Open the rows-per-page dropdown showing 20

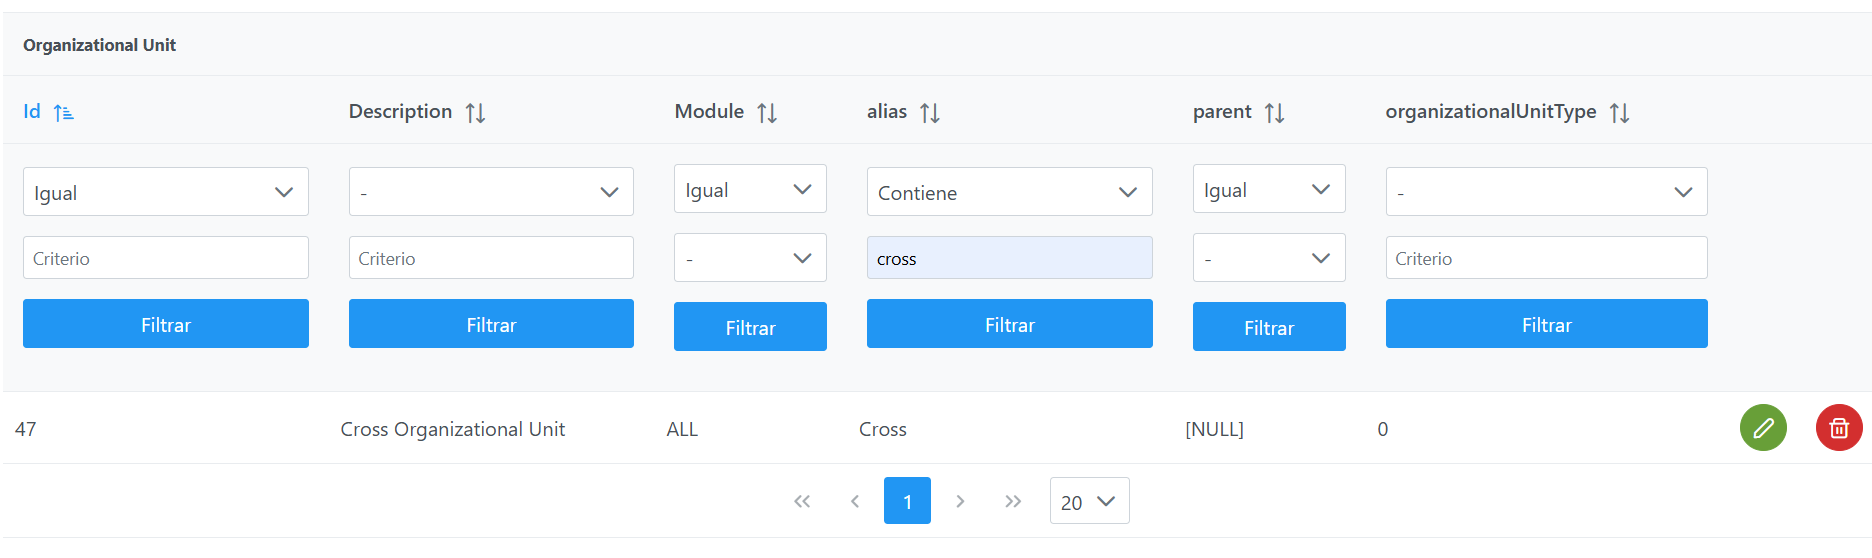coord(1089,501)
